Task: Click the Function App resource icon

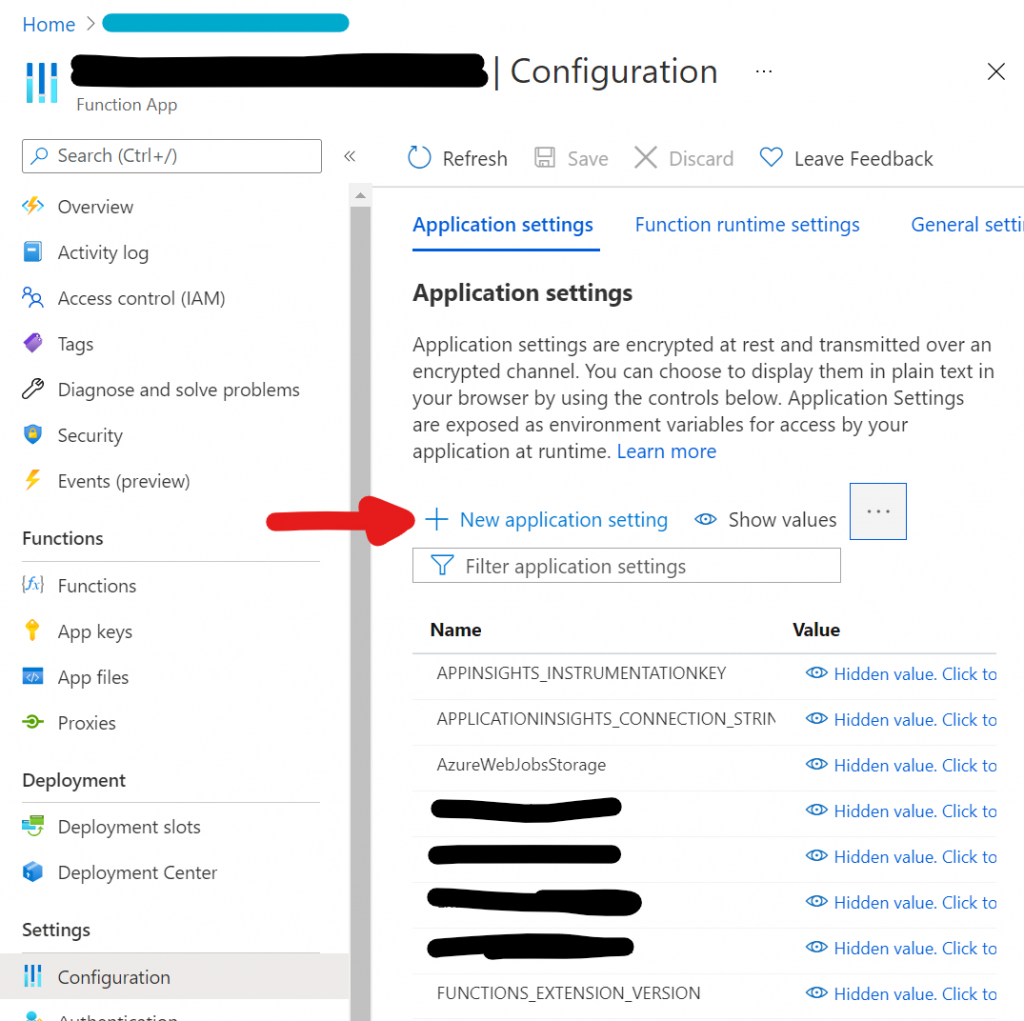Action: tap(42, 82)
